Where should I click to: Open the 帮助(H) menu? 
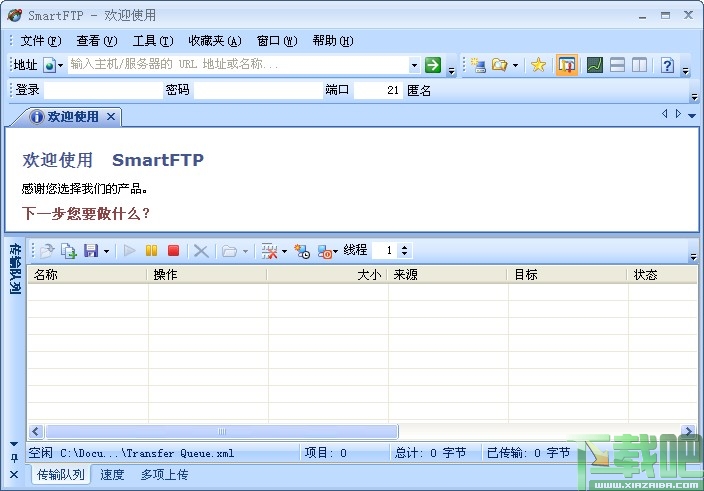point(333,41)
